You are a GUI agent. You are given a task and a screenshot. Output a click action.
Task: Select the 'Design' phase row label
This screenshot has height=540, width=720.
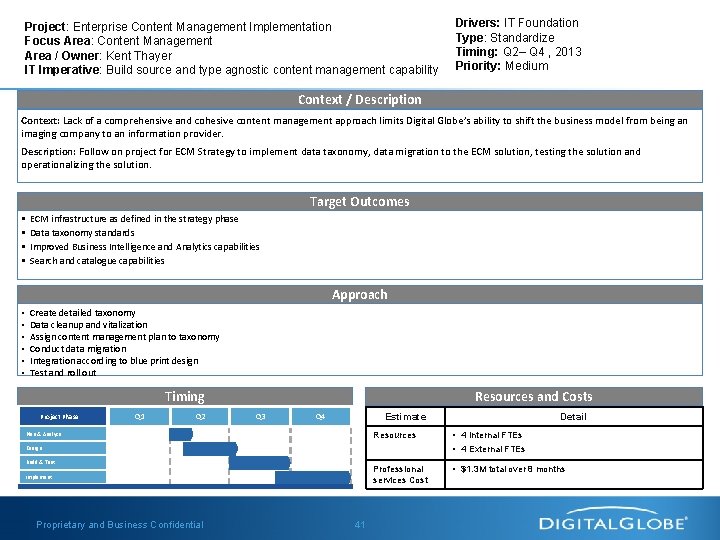[x=63, y=448]
